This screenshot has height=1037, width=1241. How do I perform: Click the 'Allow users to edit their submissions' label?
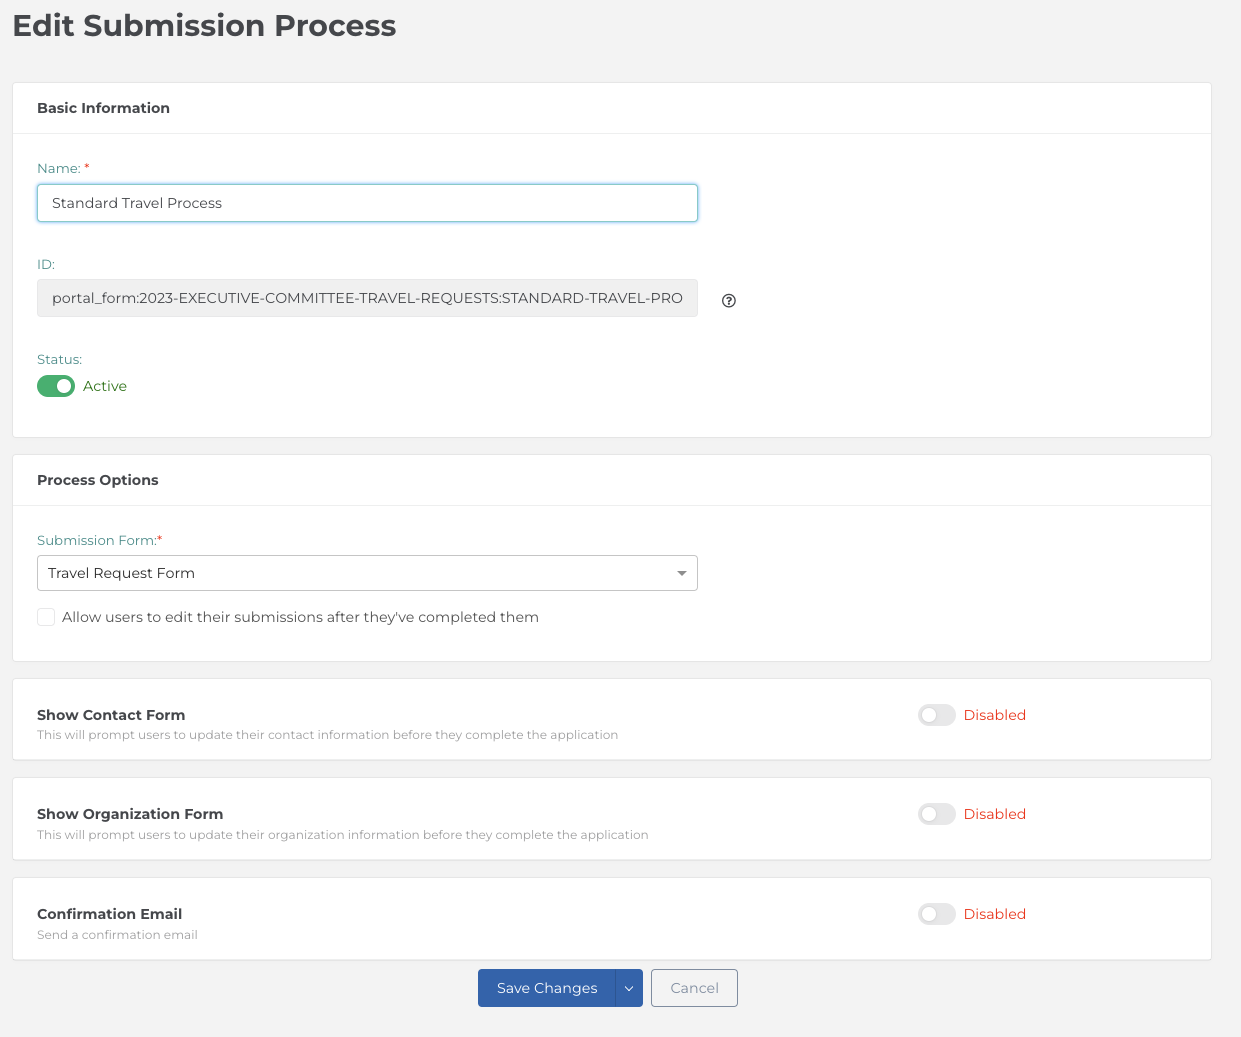[300, 617]
